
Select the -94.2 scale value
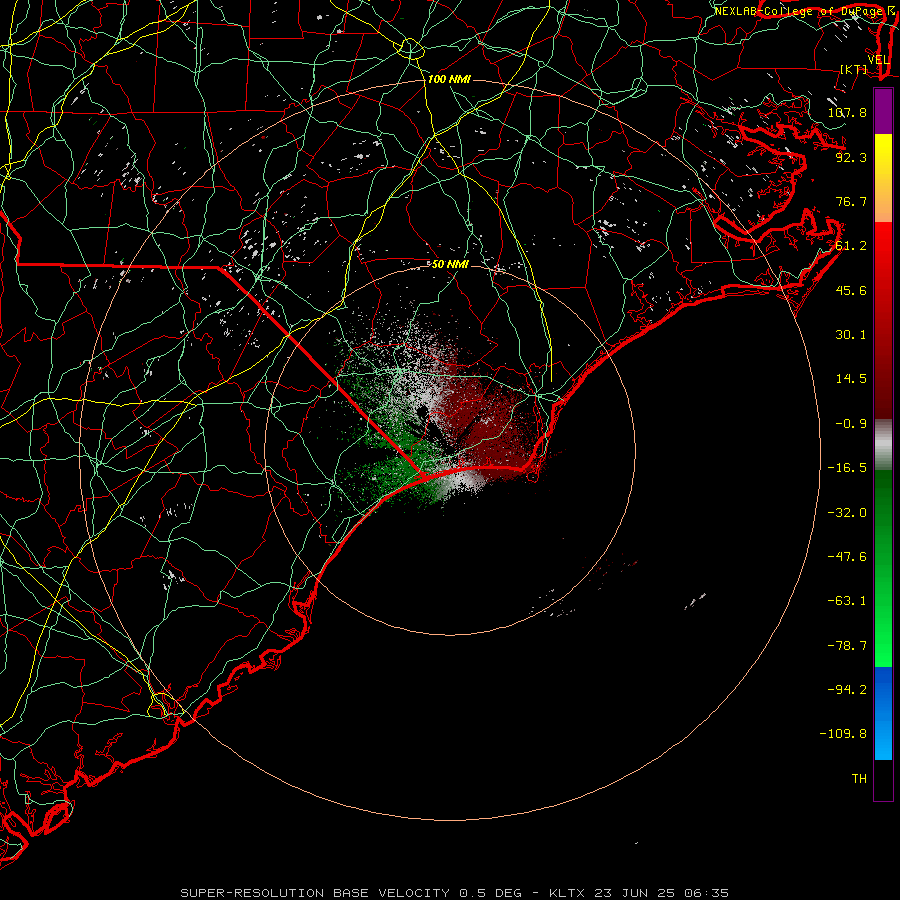coord(847,689)
